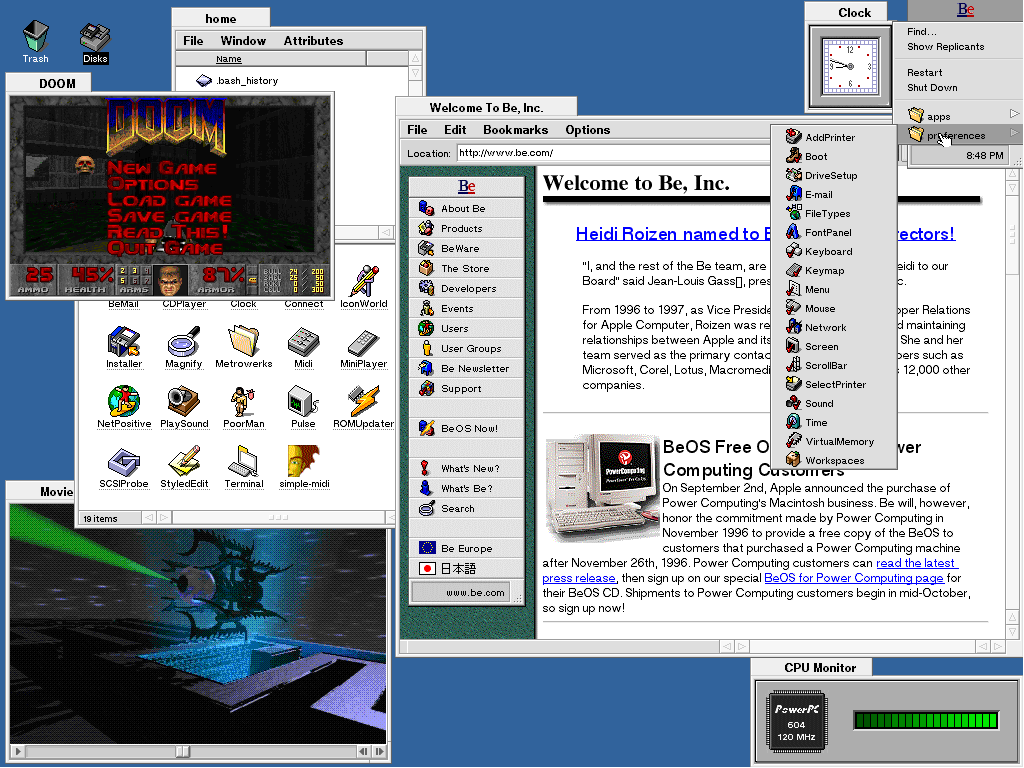Open Japanese language sidebar link

click(467, 568)
